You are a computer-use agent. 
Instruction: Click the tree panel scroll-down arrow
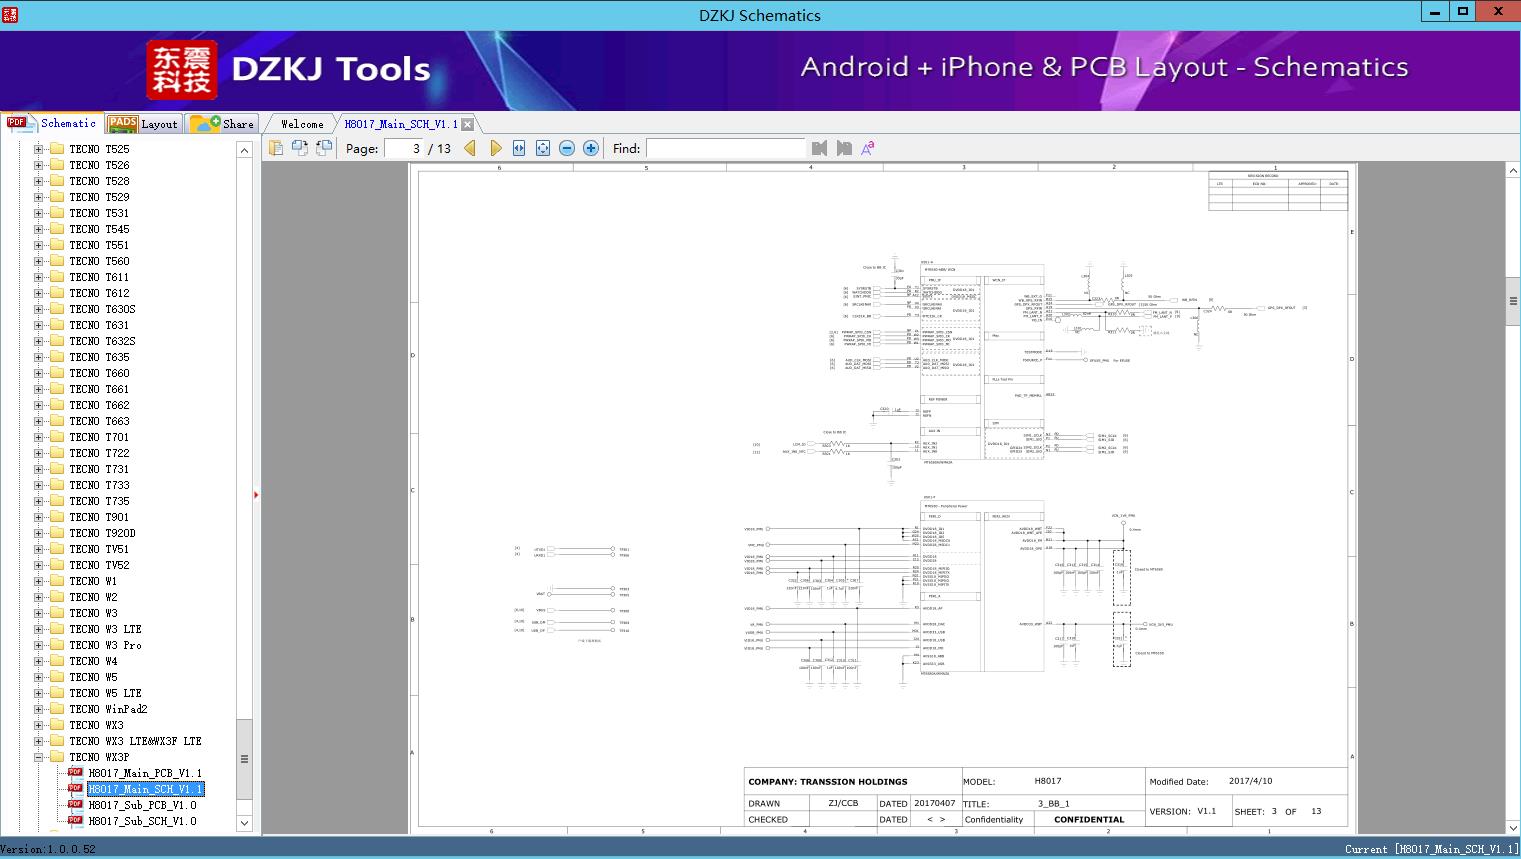pyautogui.click(x=244, y=823)
